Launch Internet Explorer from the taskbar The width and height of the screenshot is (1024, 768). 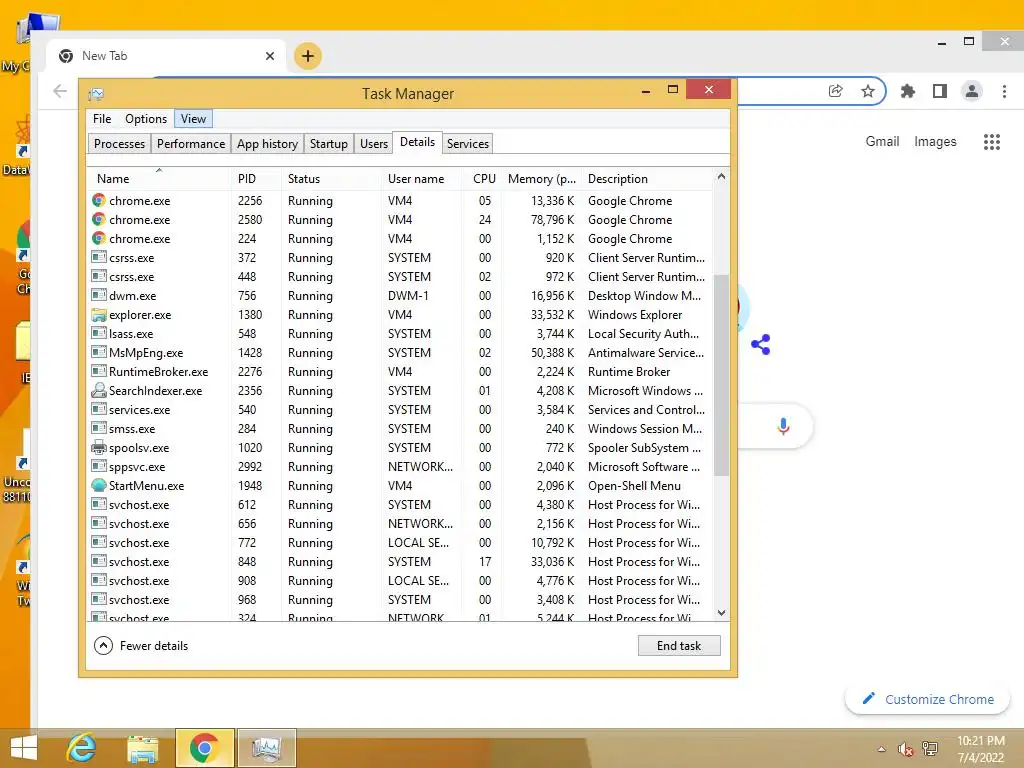(82, 748)
